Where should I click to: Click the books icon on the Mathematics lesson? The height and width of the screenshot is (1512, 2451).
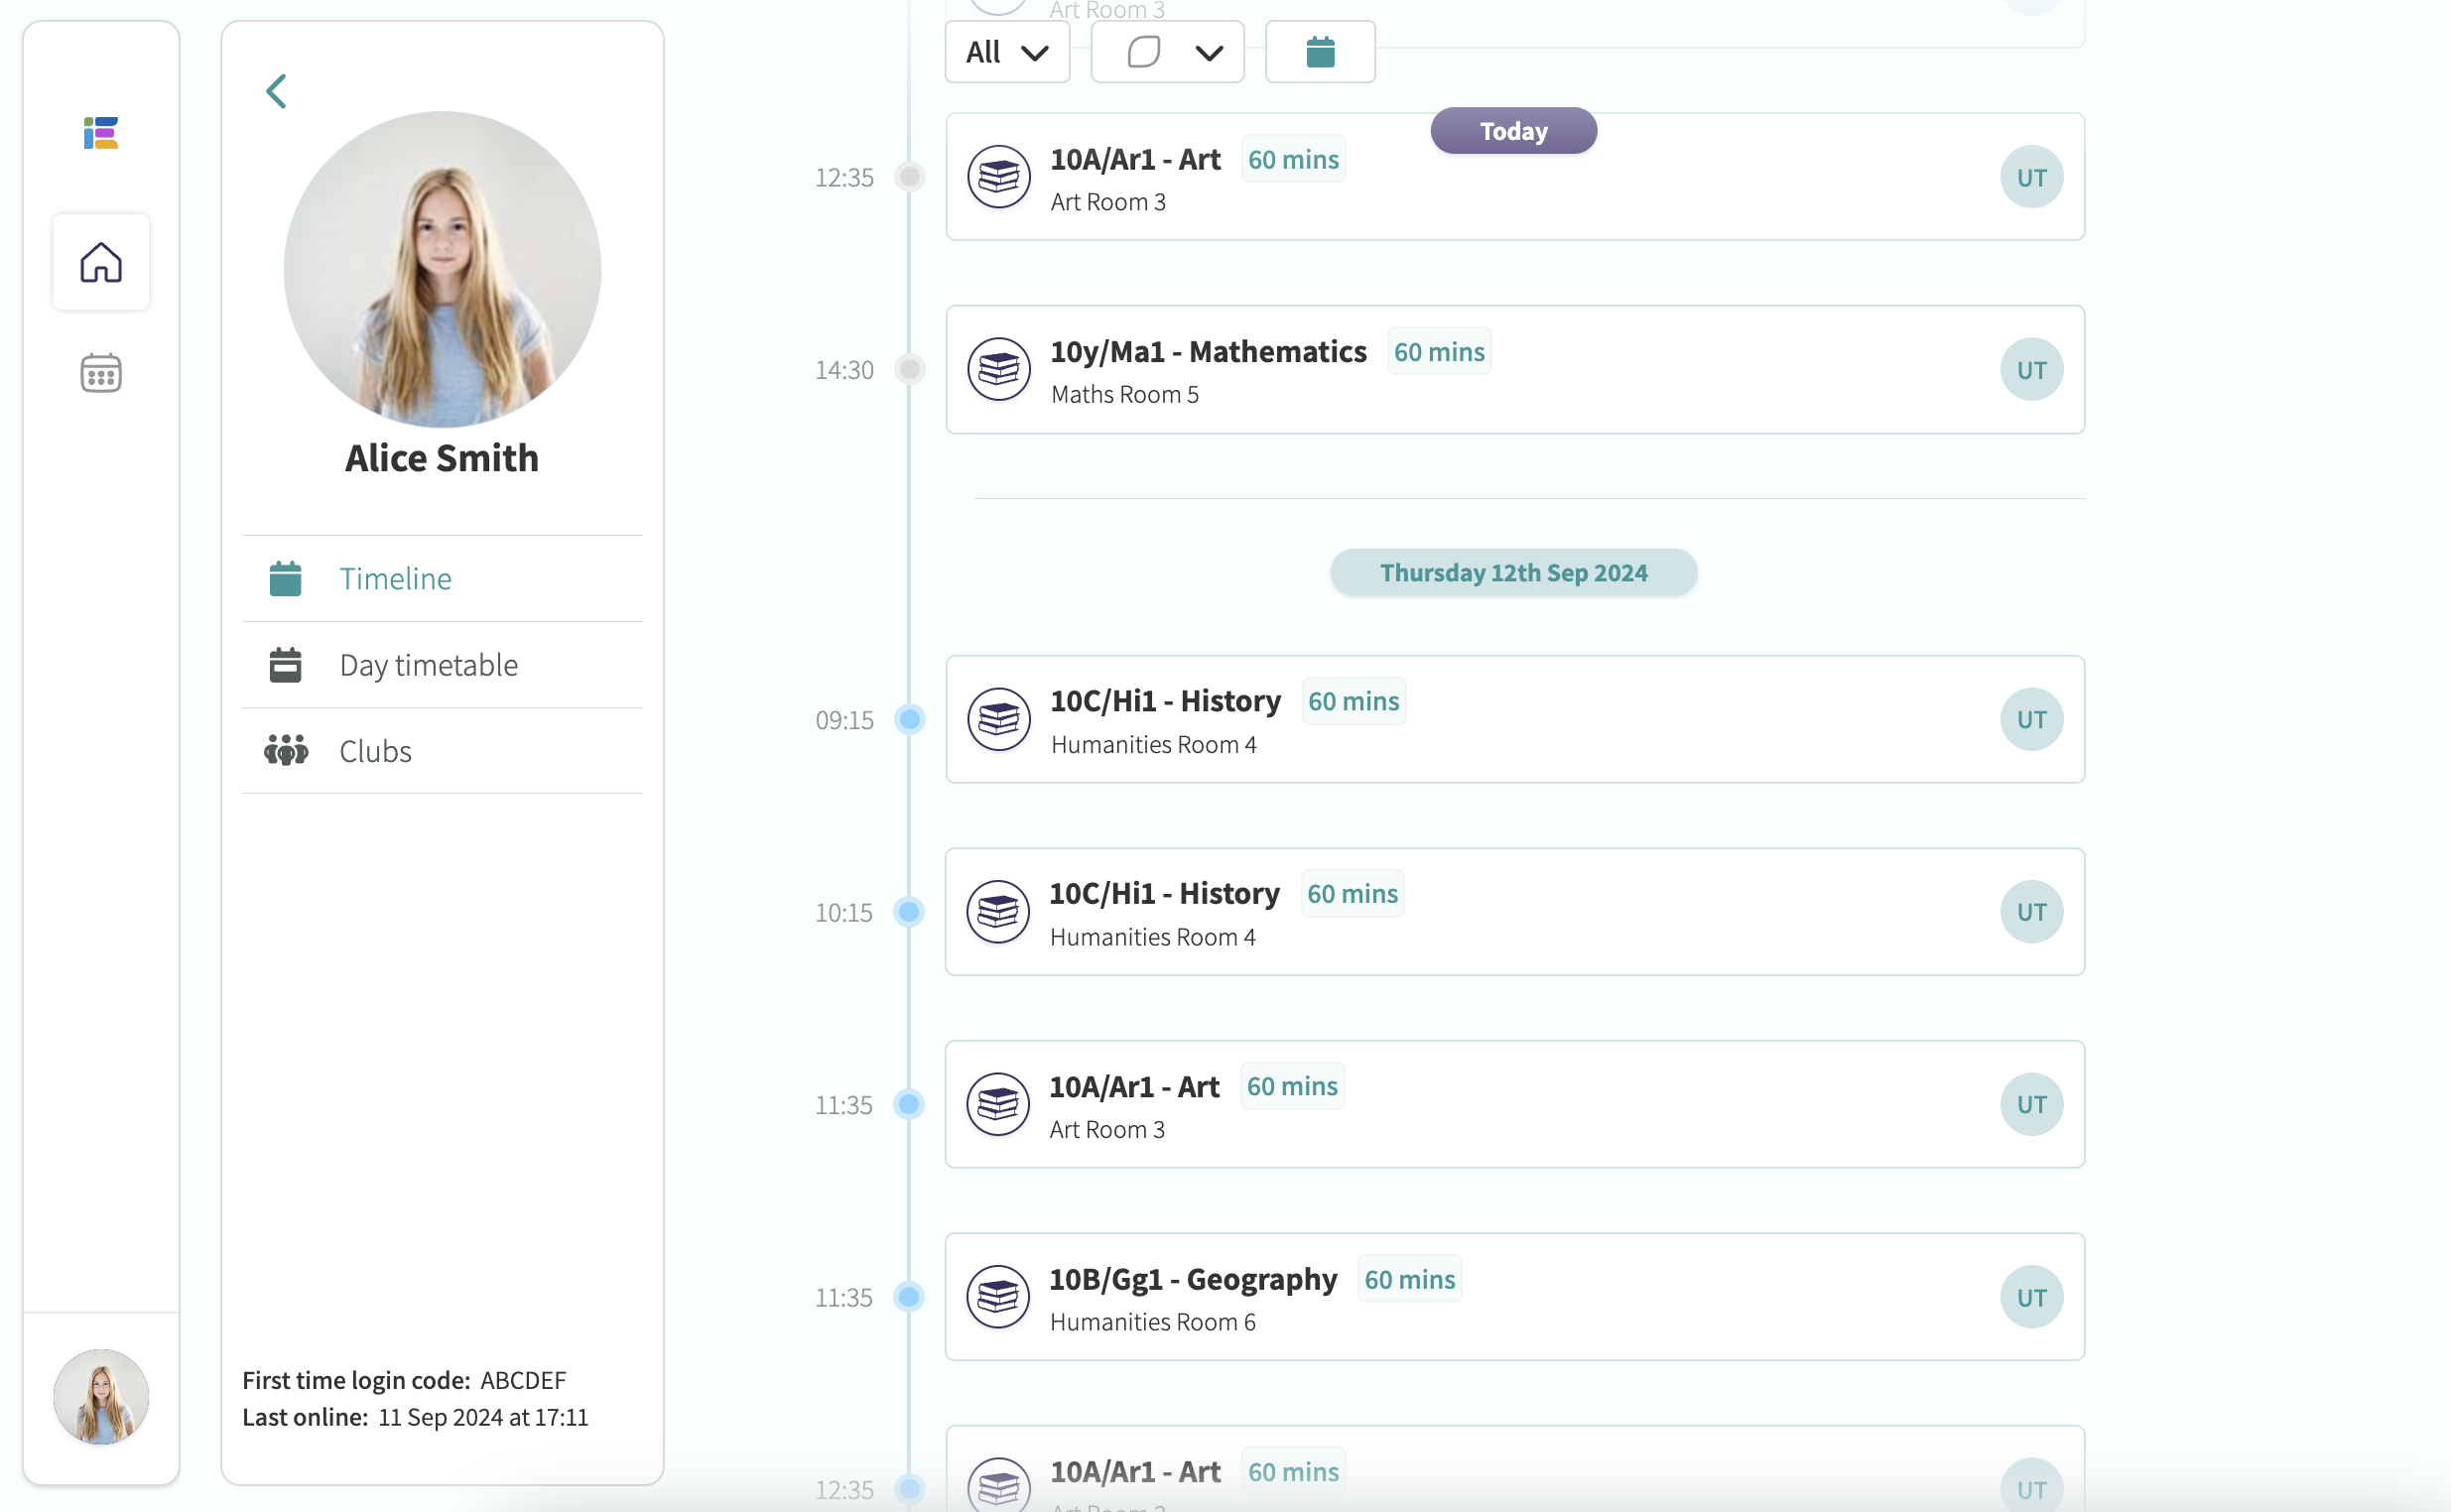[x=999, y=368]
